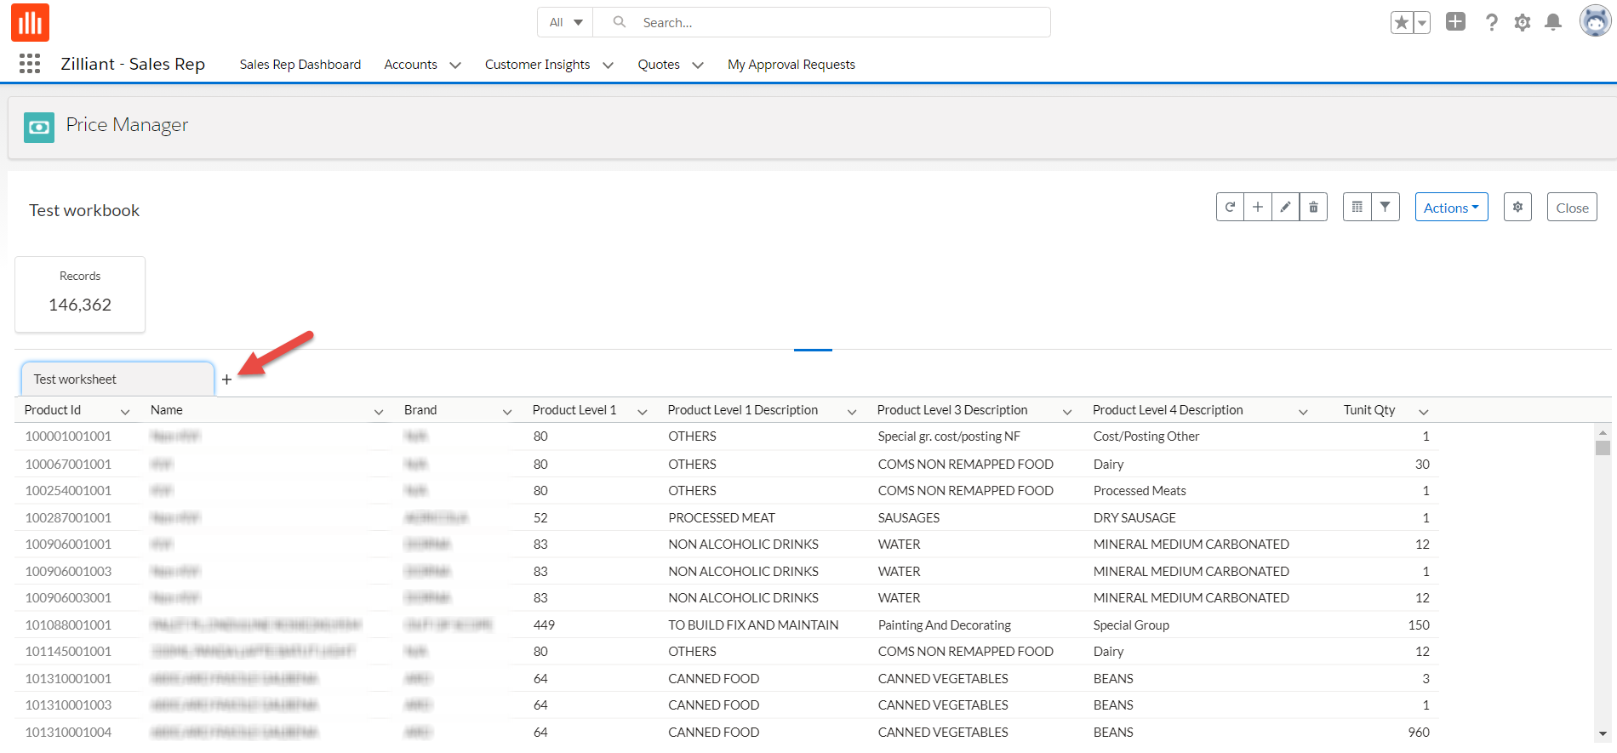Focus the global Search field
Screen dimensions: 1617x753
pos(840,22)
